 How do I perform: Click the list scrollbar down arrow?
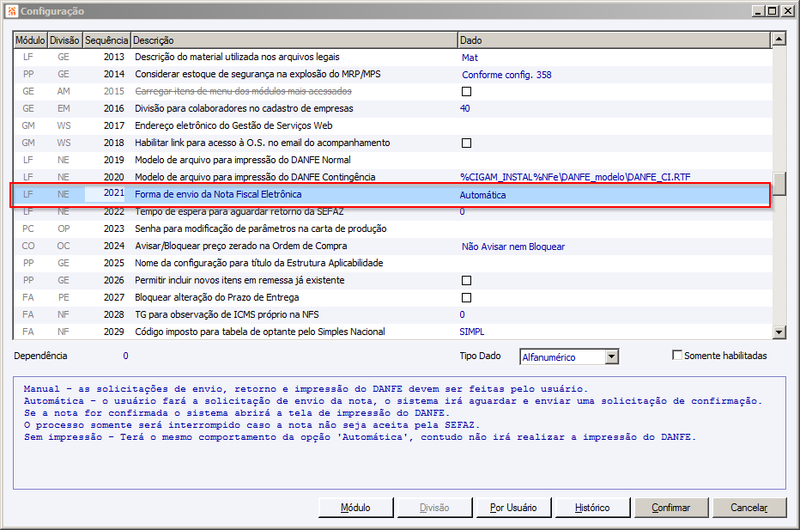click(x=779, y=332)
